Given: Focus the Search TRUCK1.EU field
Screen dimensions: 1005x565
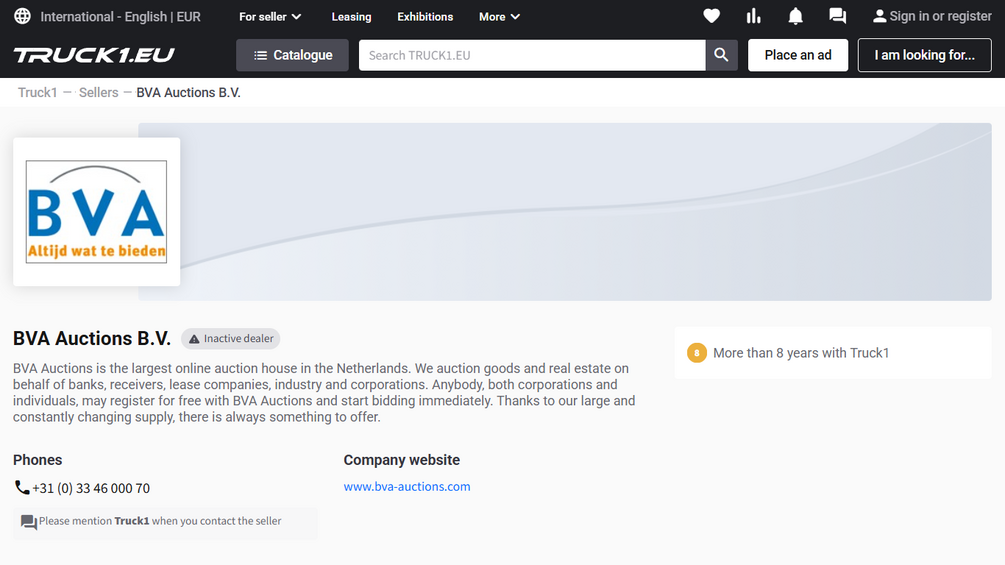Looking at the screenshot, I should coord(532,55).
